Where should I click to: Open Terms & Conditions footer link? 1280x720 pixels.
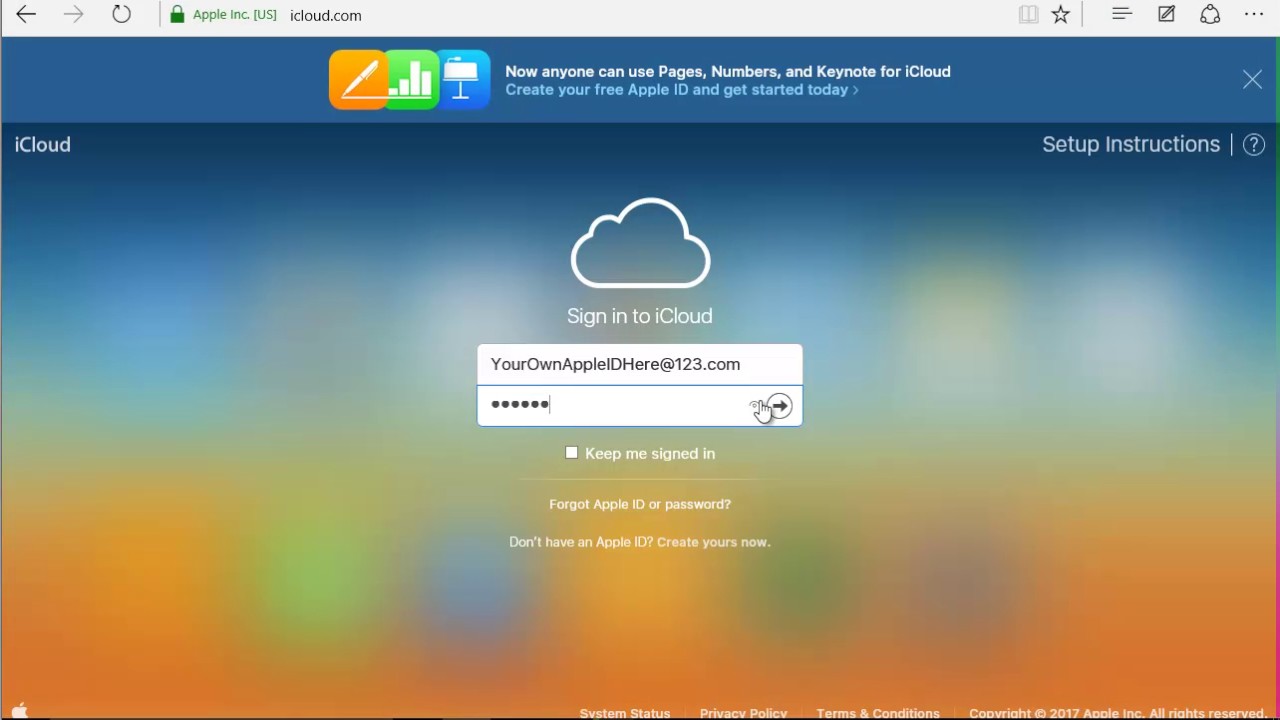(878, 713)
